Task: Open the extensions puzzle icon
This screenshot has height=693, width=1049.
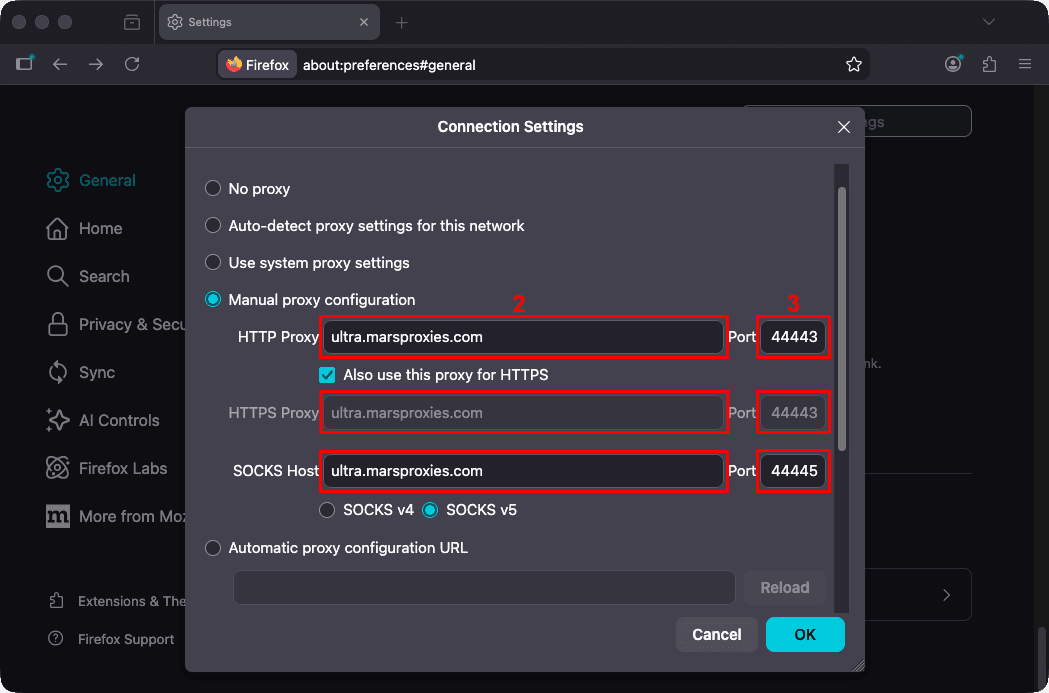Action: pyautogui.click(x=989, y=65)
